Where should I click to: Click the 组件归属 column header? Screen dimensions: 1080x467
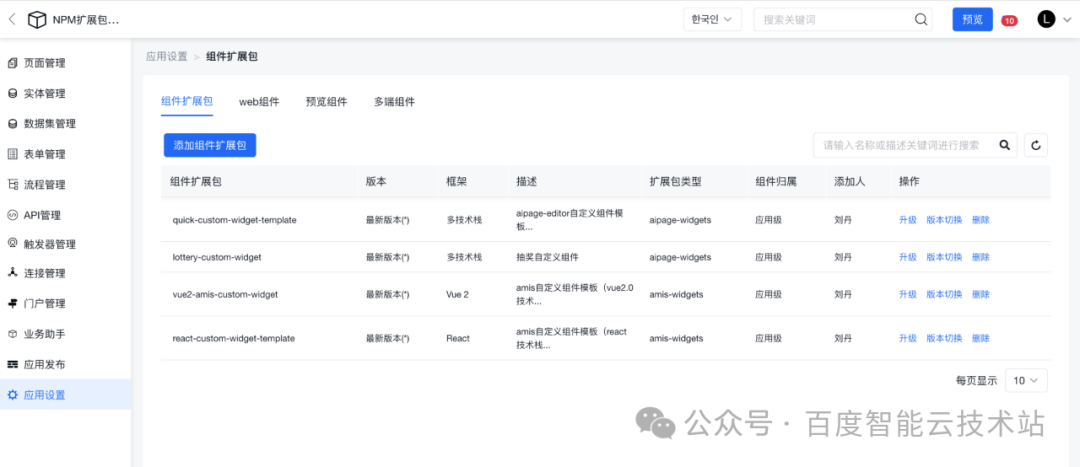(776, 181)
